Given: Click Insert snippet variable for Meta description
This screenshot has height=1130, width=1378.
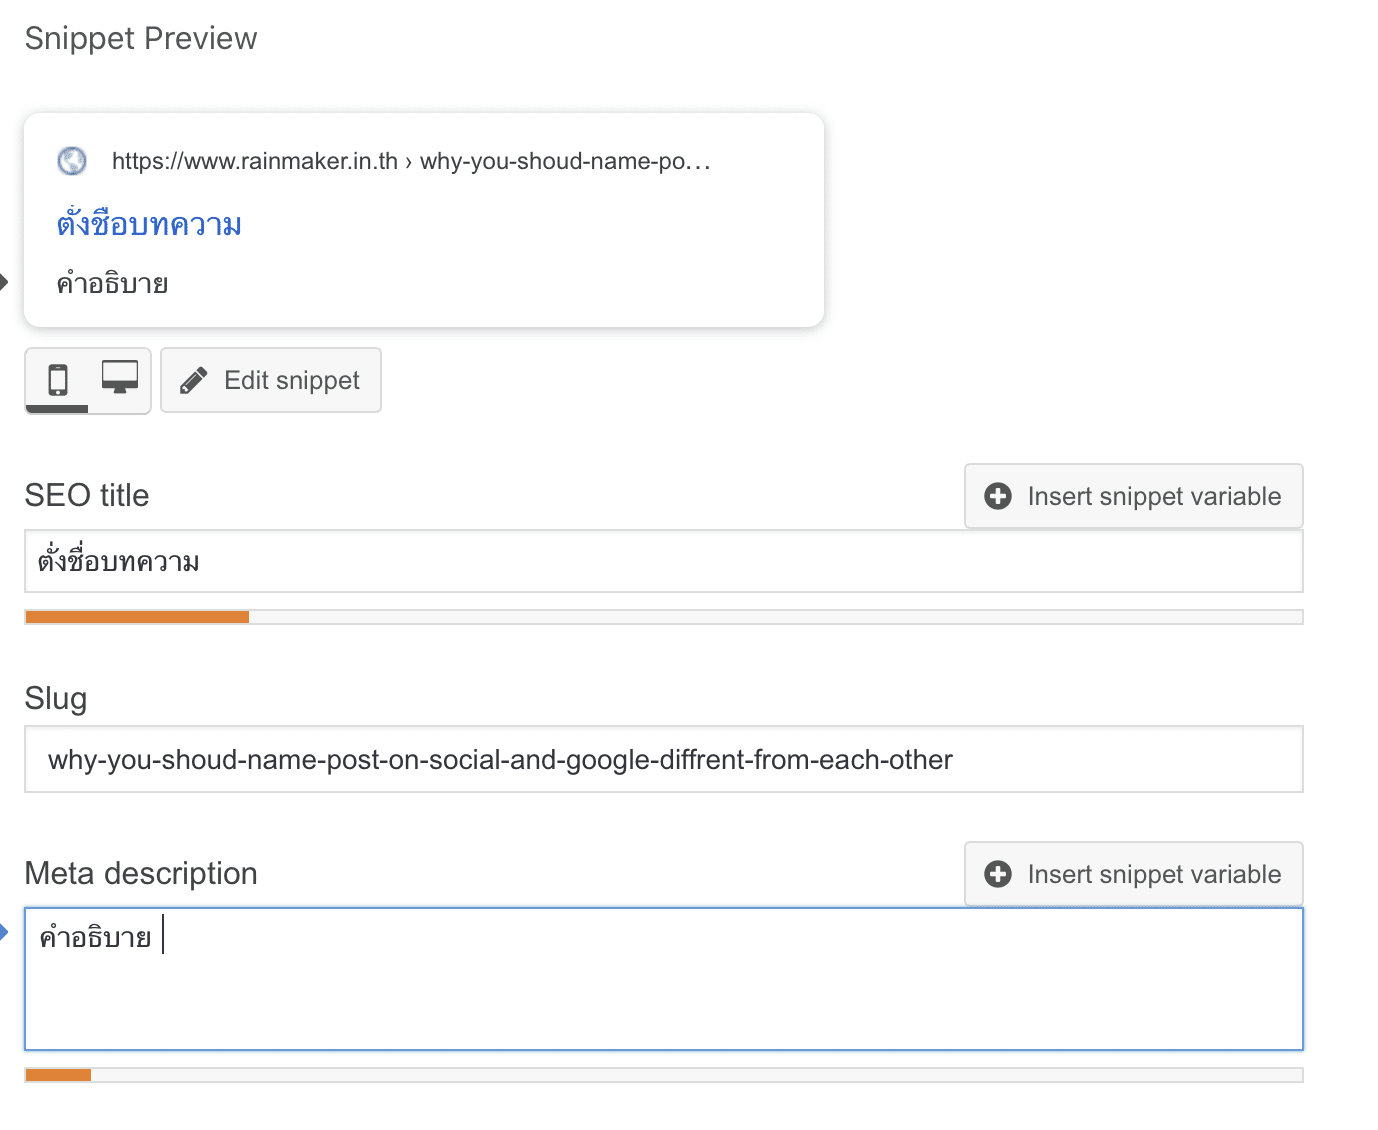Looking at the screenshot, I should click(1133, 875).
